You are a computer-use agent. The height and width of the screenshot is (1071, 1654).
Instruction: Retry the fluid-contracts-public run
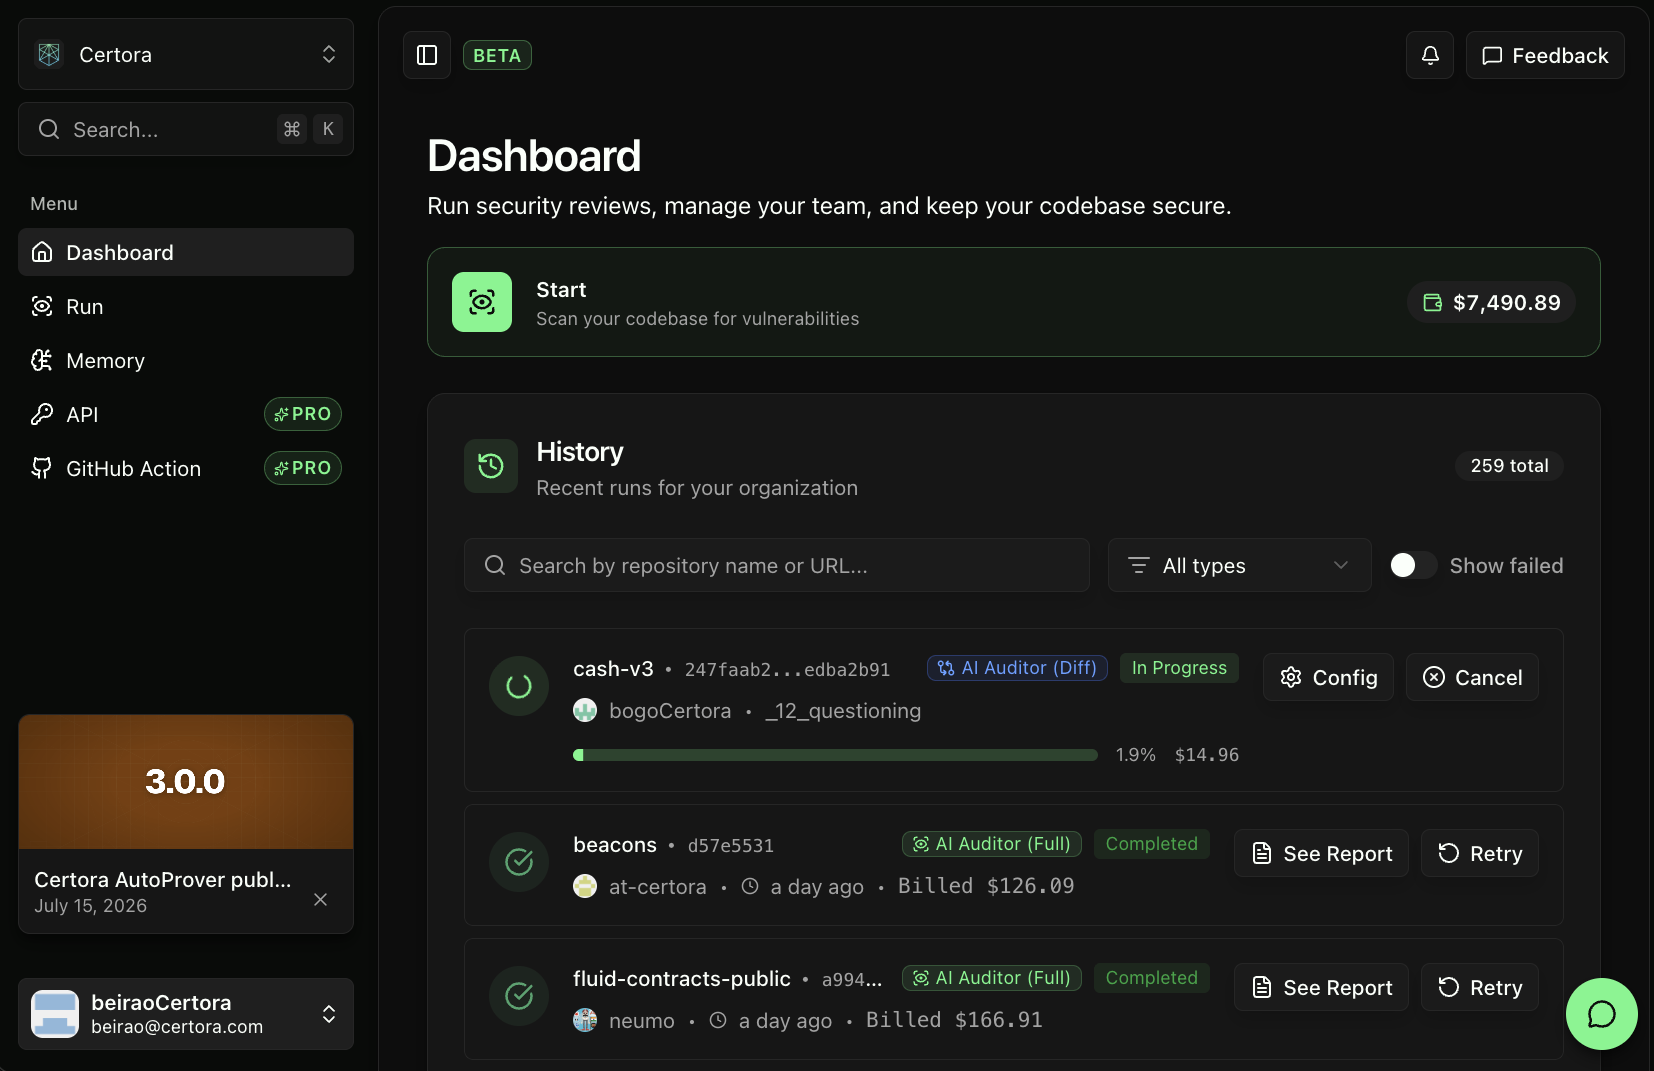1480,987
